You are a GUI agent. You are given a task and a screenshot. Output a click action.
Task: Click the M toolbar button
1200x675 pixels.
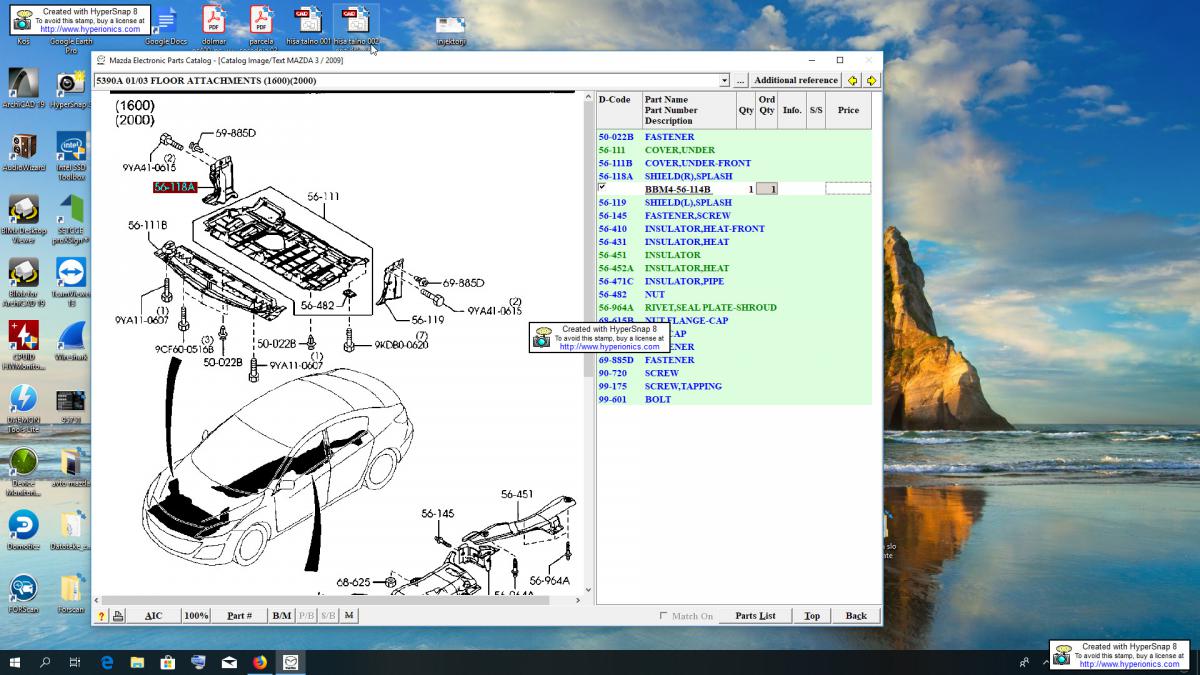[x=349, y=616]
